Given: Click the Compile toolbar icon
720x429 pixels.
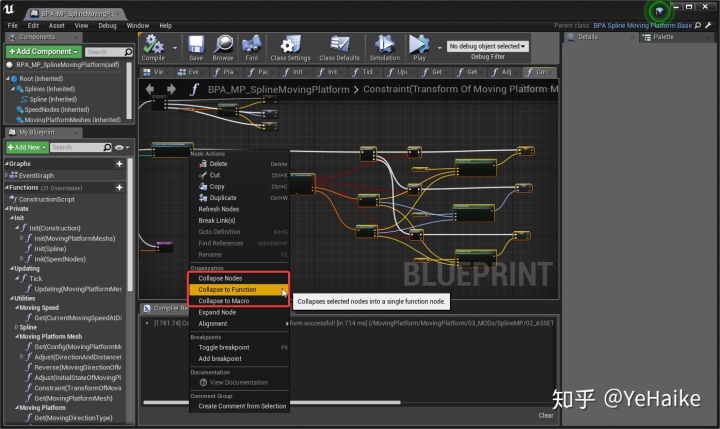Looking at the screenshot, I should tap(153, 48).
